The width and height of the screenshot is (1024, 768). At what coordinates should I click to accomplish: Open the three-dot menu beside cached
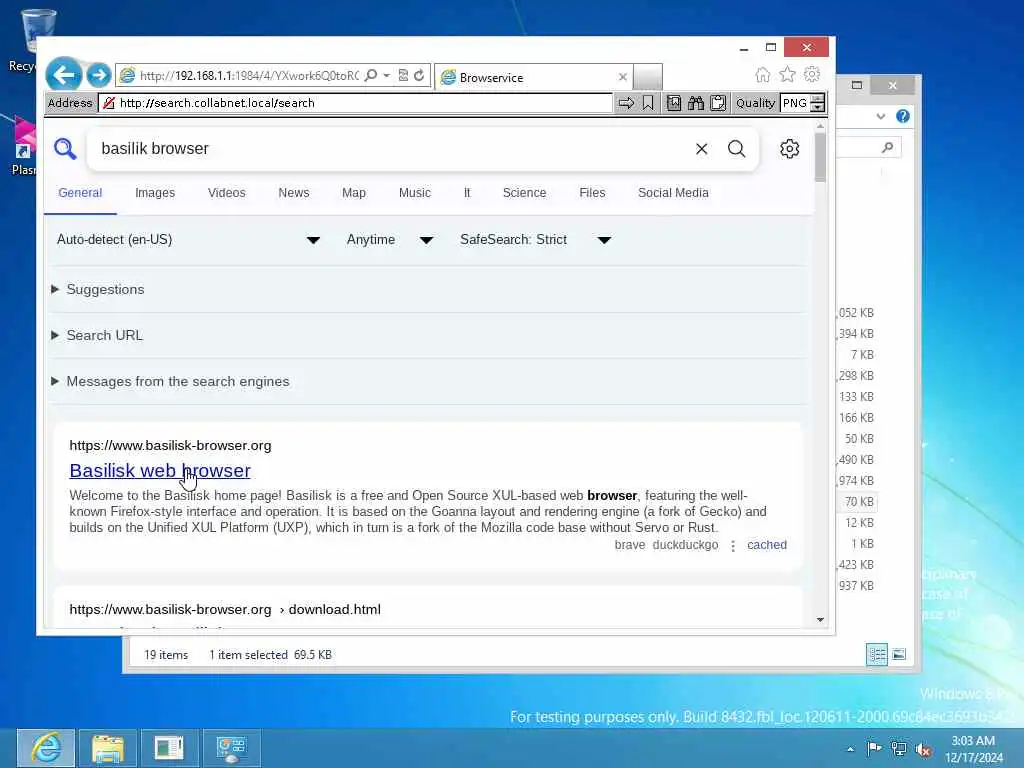click(733, 545)
